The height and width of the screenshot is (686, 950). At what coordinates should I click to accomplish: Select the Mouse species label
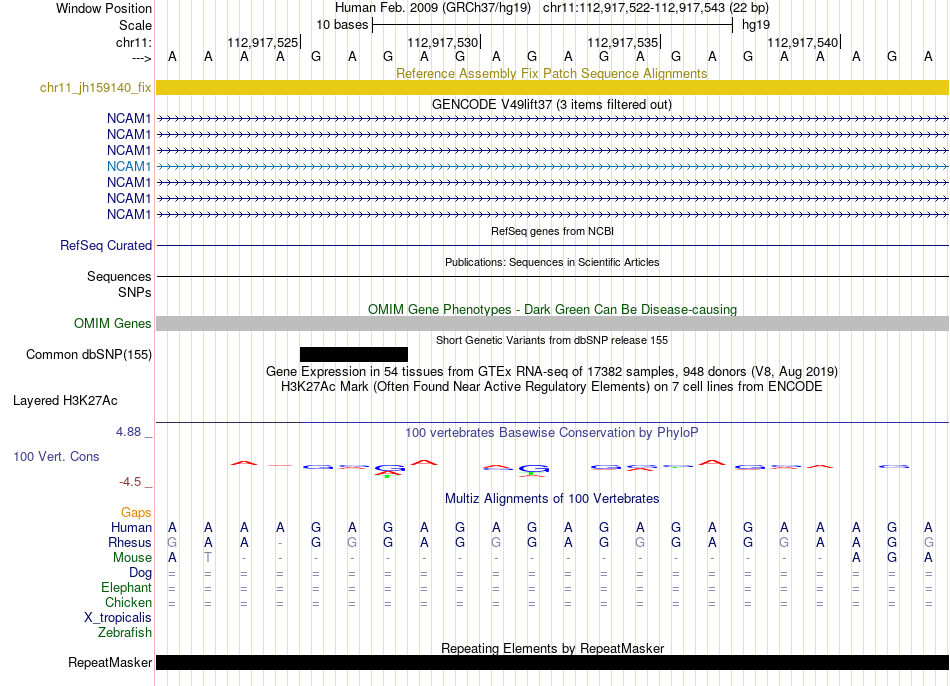pos(132,558)
